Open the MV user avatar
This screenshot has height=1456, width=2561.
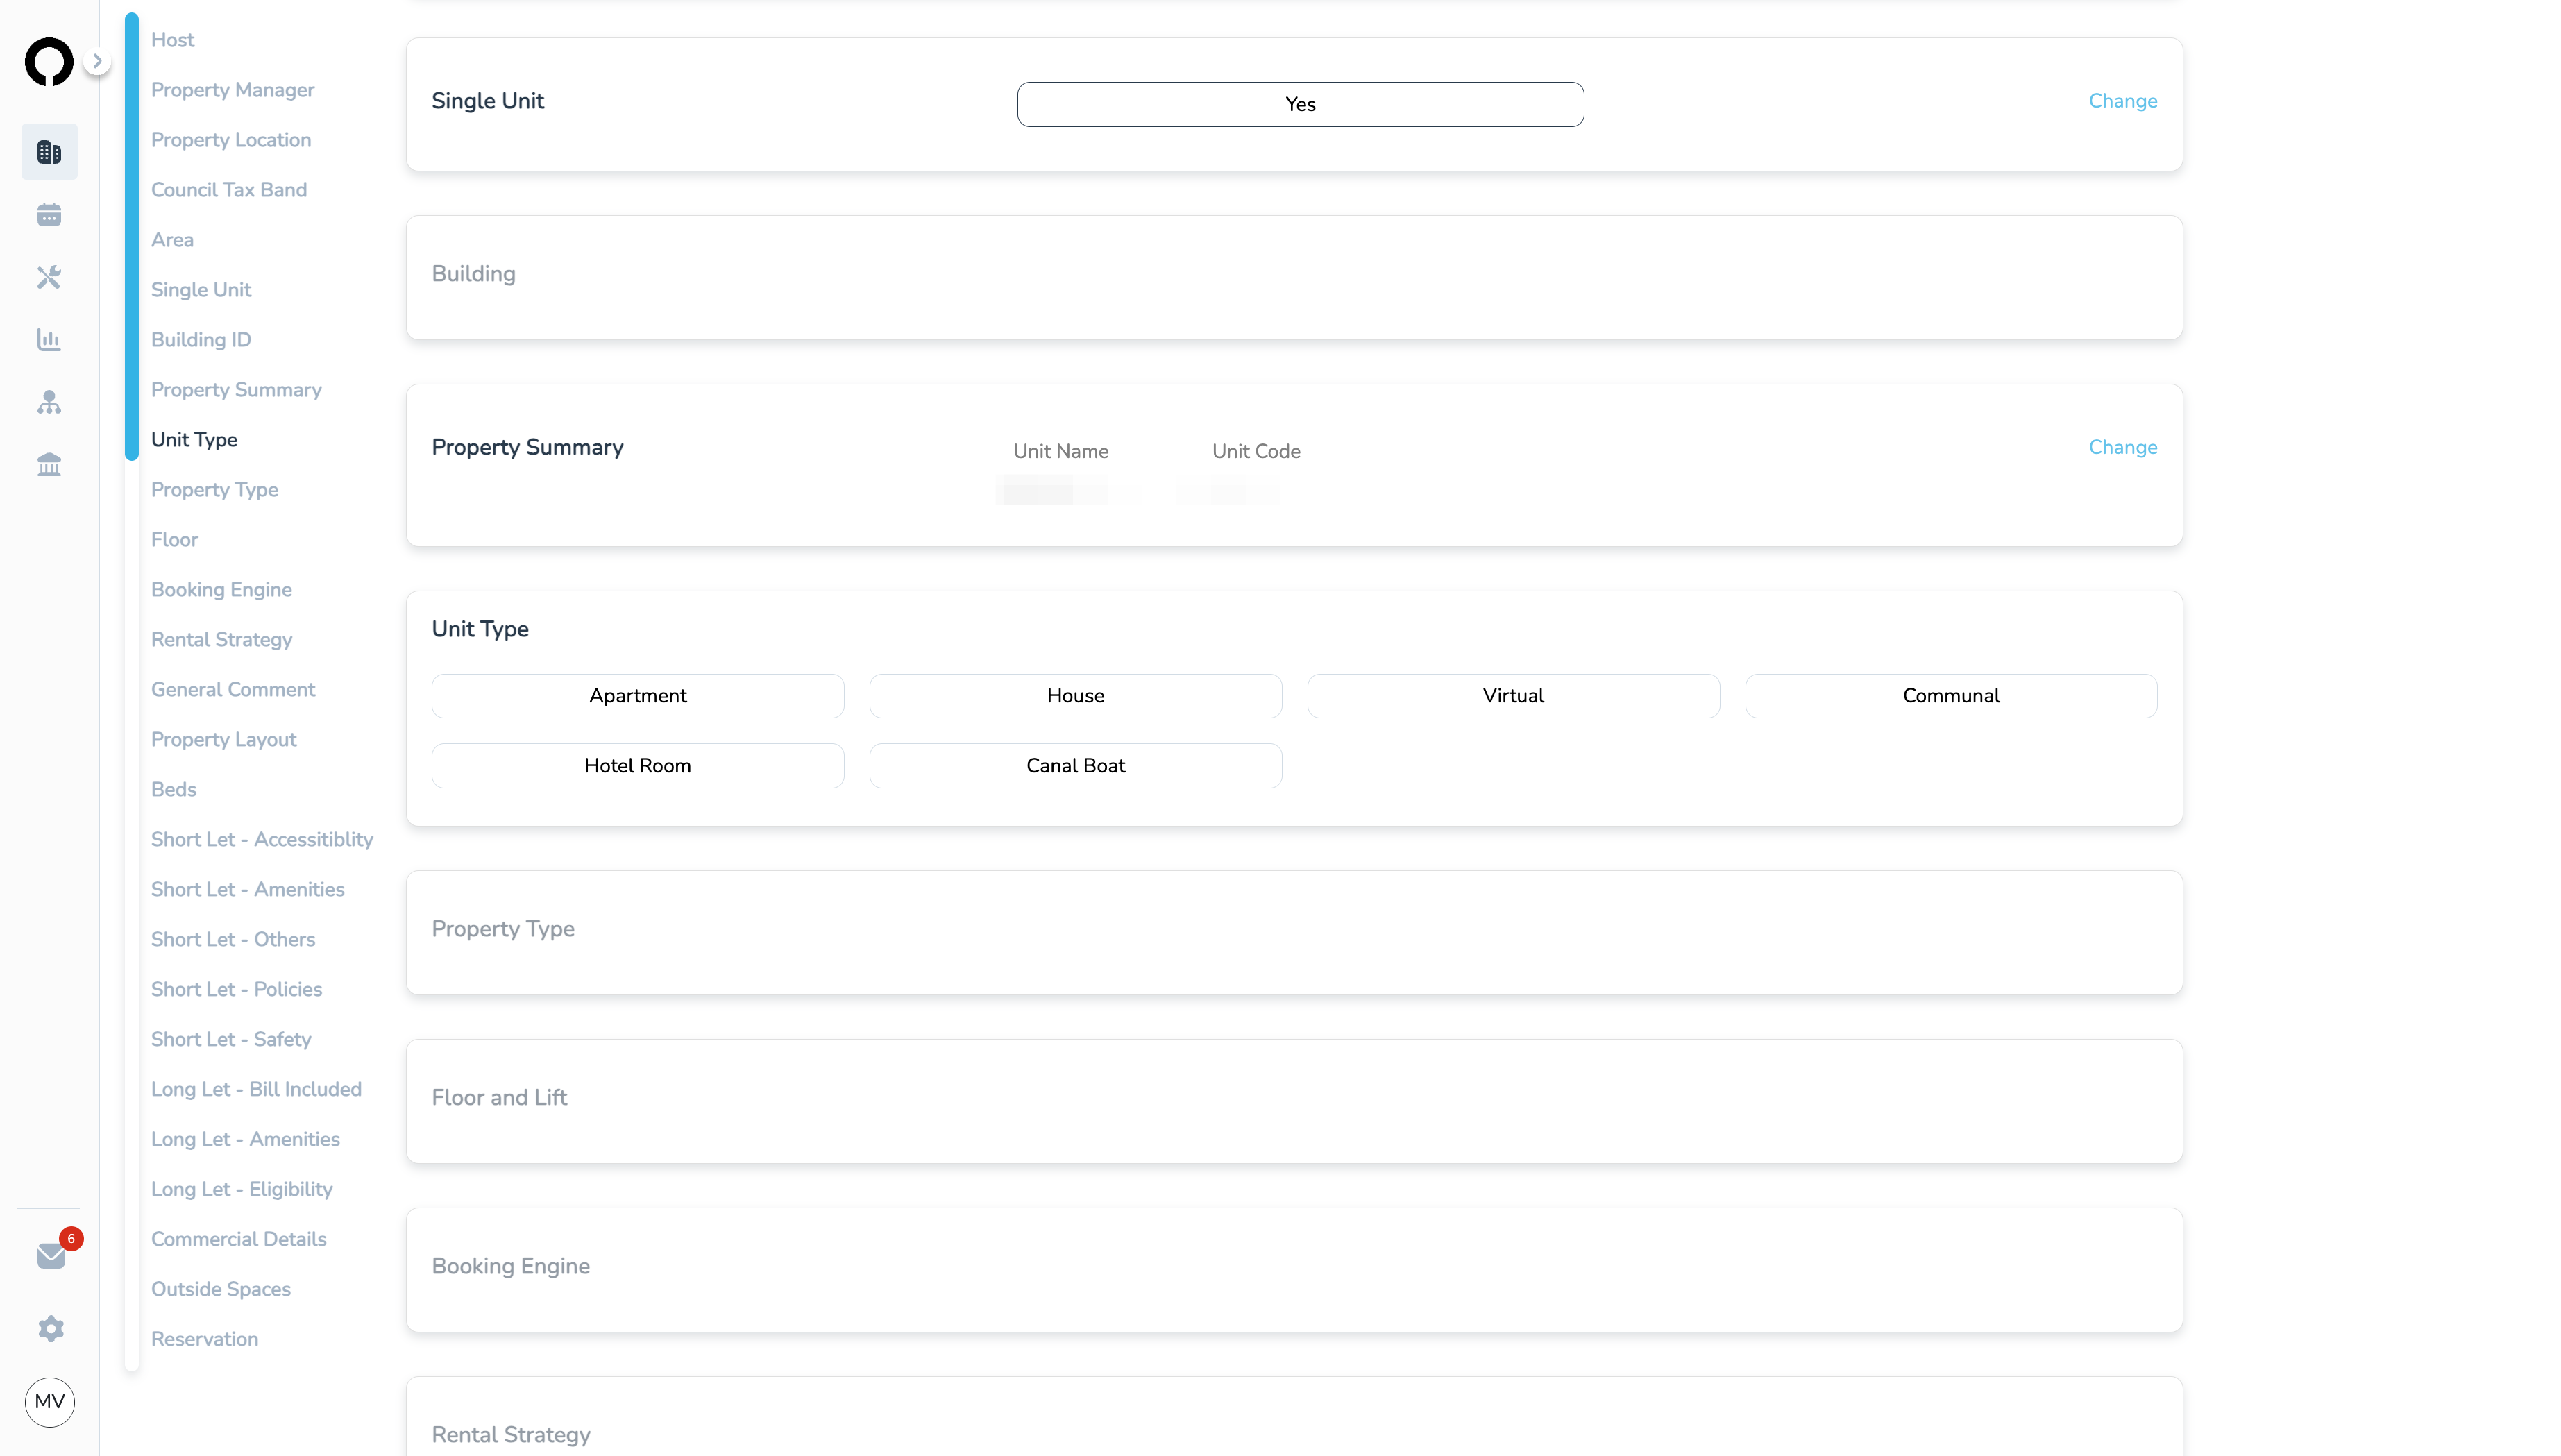(50, 1402)
